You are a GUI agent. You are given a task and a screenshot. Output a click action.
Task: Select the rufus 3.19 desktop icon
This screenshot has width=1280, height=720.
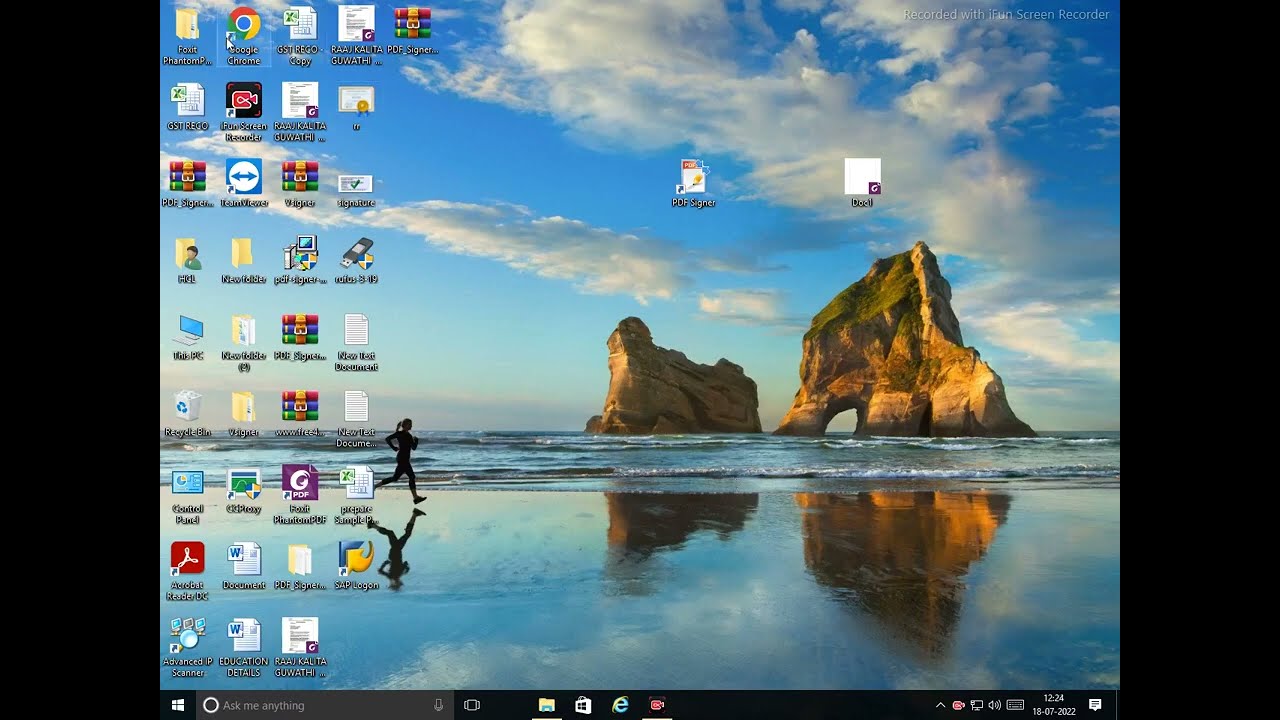(x=356, y=260)
